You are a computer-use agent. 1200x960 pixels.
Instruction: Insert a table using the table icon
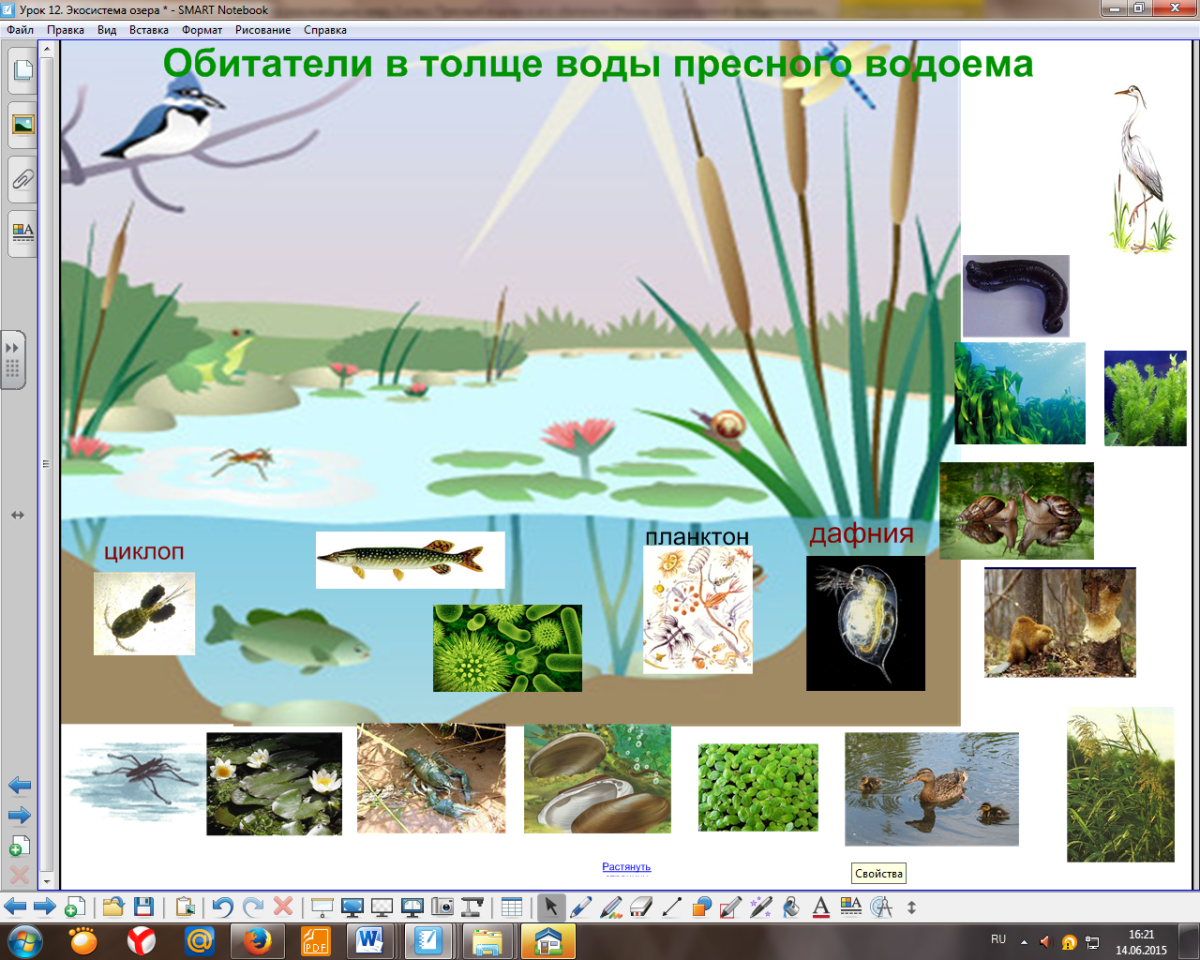[509, 908]
